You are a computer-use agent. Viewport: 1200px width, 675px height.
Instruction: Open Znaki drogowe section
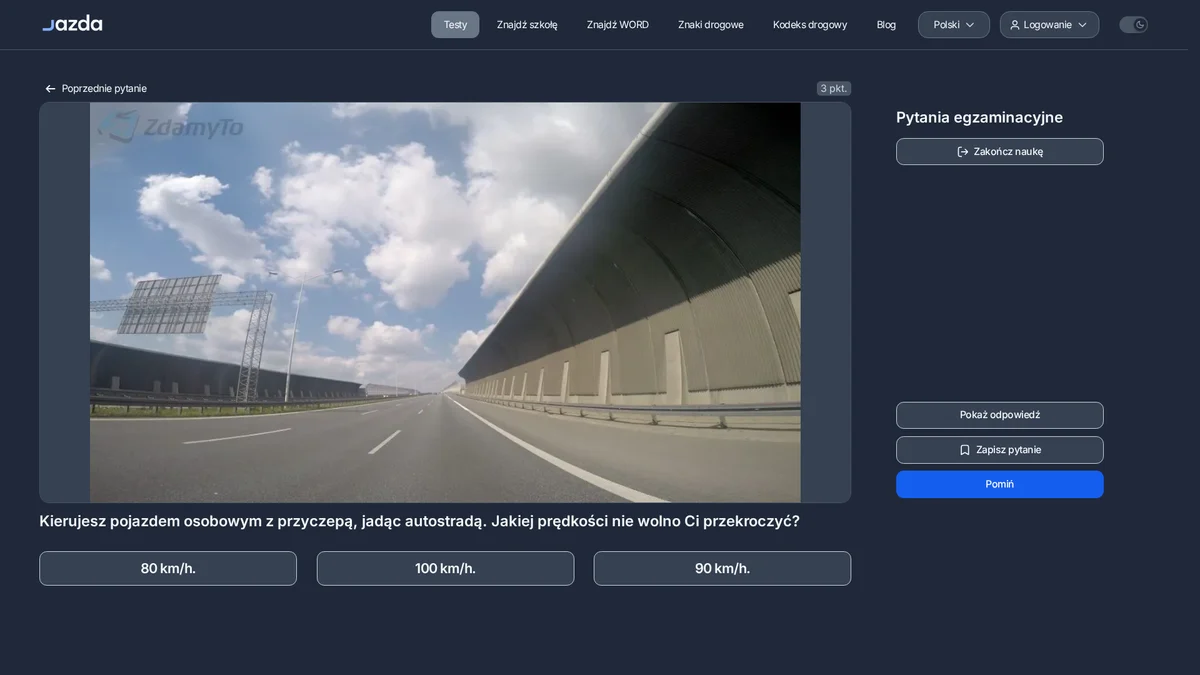711,25
